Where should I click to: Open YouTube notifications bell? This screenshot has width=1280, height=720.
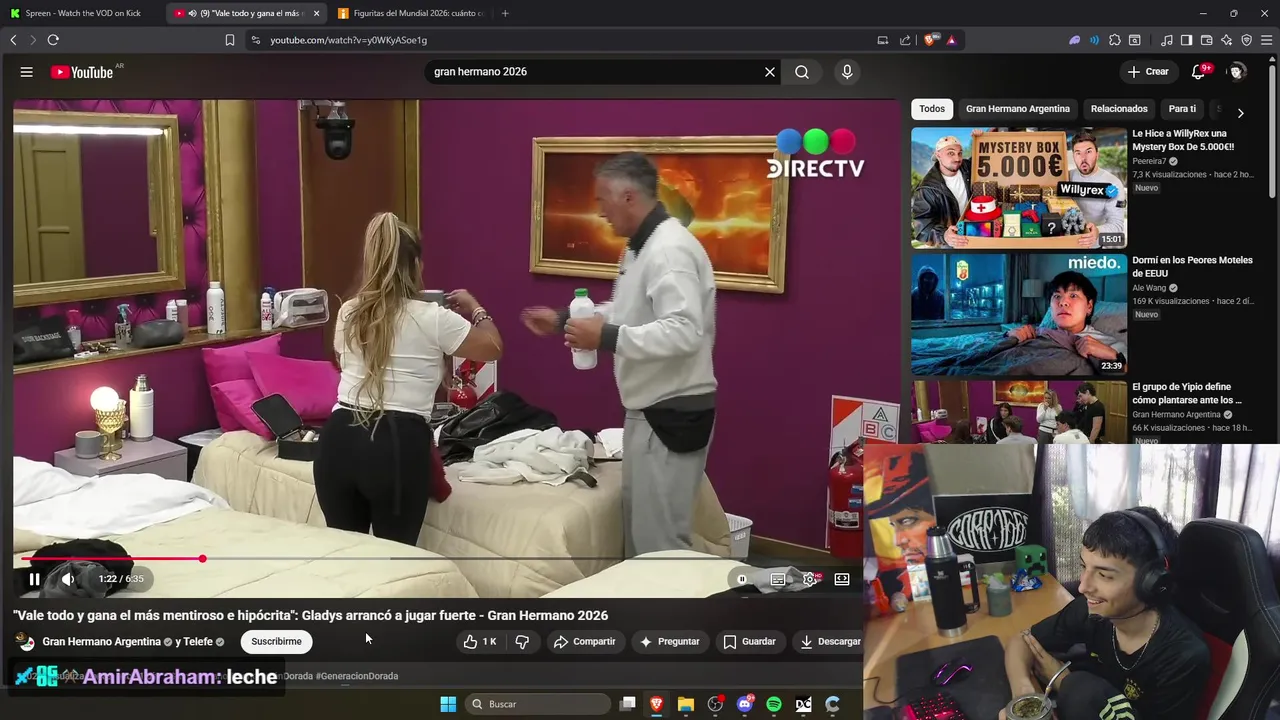point(1198,72)
